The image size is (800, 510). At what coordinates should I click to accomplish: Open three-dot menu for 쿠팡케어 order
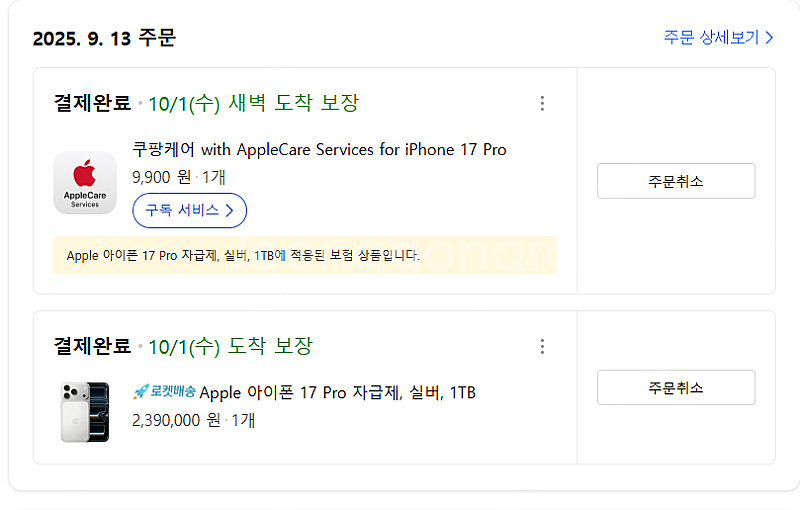pos(542,103)
